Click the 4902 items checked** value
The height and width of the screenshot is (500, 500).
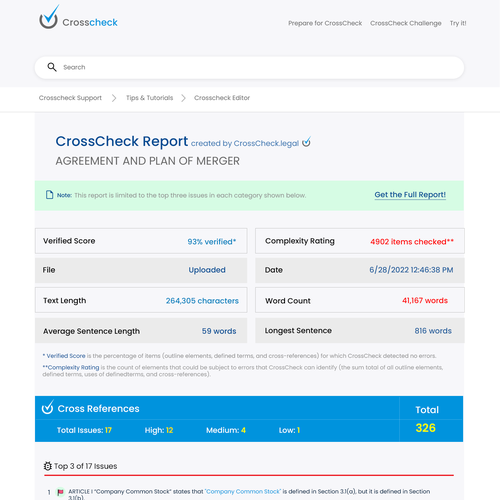tap(412, 242)
